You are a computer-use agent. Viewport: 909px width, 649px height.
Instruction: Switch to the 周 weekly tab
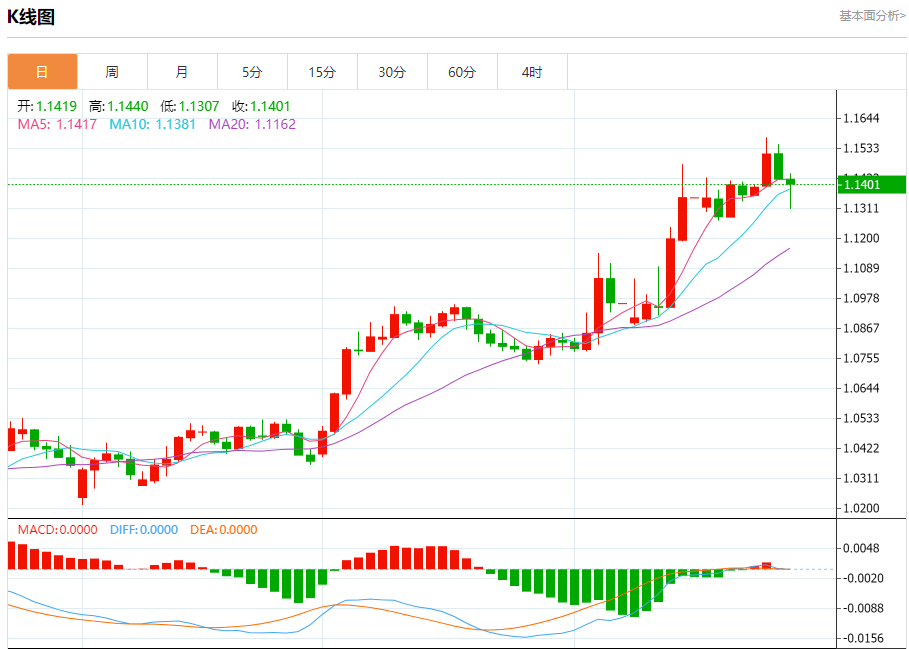(x=112, y=72)
